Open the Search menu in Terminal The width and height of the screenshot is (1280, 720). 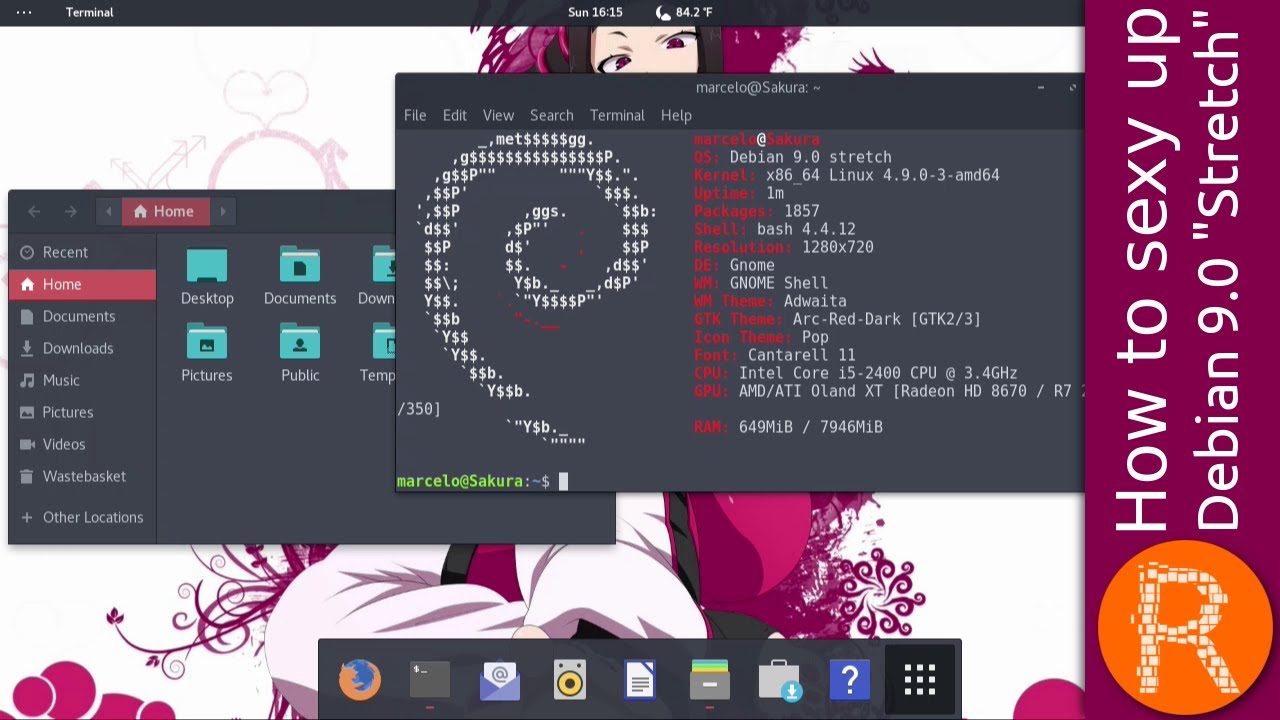click(552, 115)
